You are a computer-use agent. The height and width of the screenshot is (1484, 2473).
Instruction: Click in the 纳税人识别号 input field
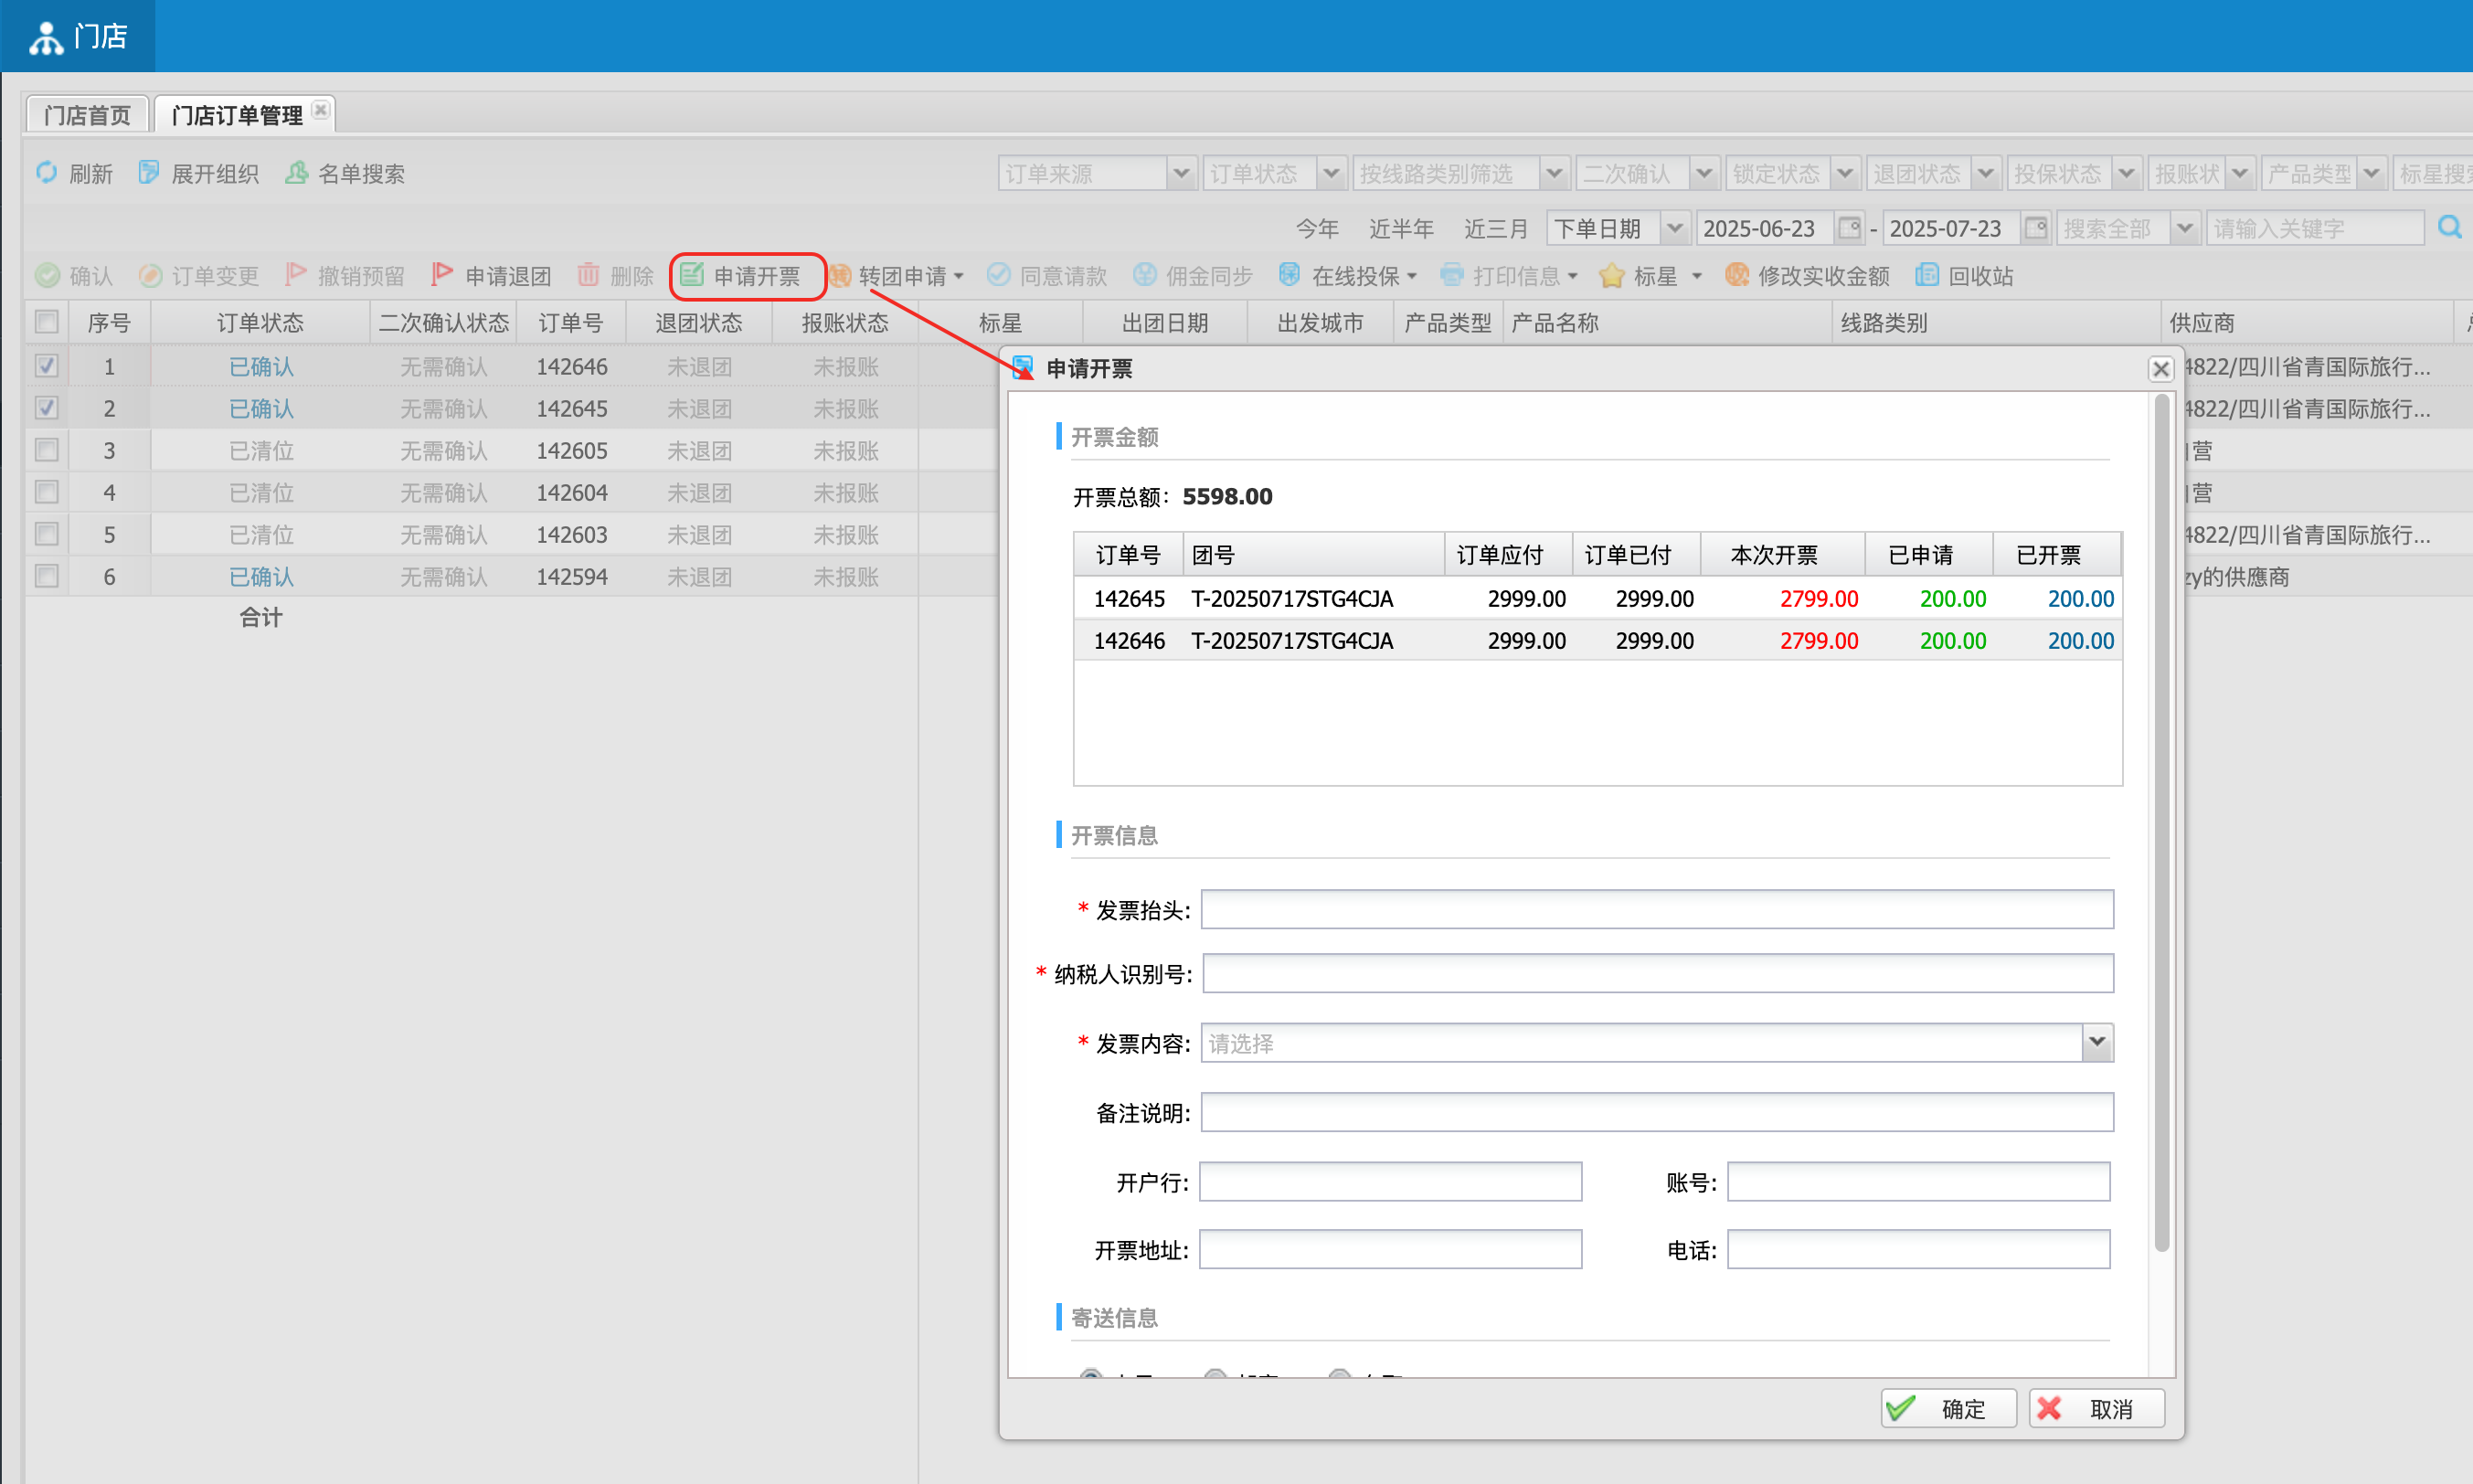tap(1657, 973)
